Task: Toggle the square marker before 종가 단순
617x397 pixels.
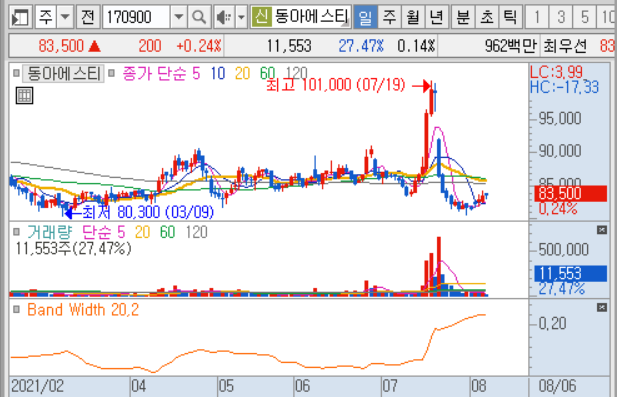Action: 111,73
